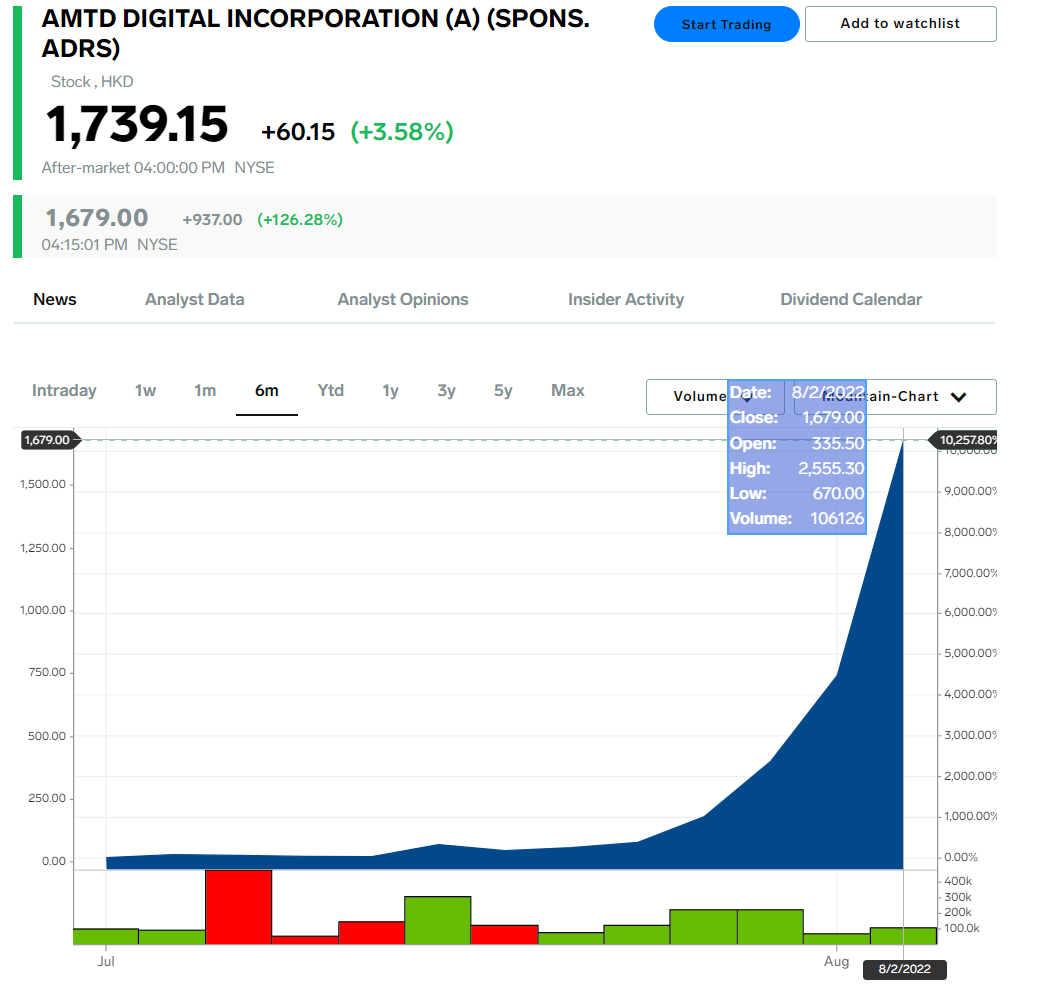Click the tall red July volume bar

coord(238,905)
